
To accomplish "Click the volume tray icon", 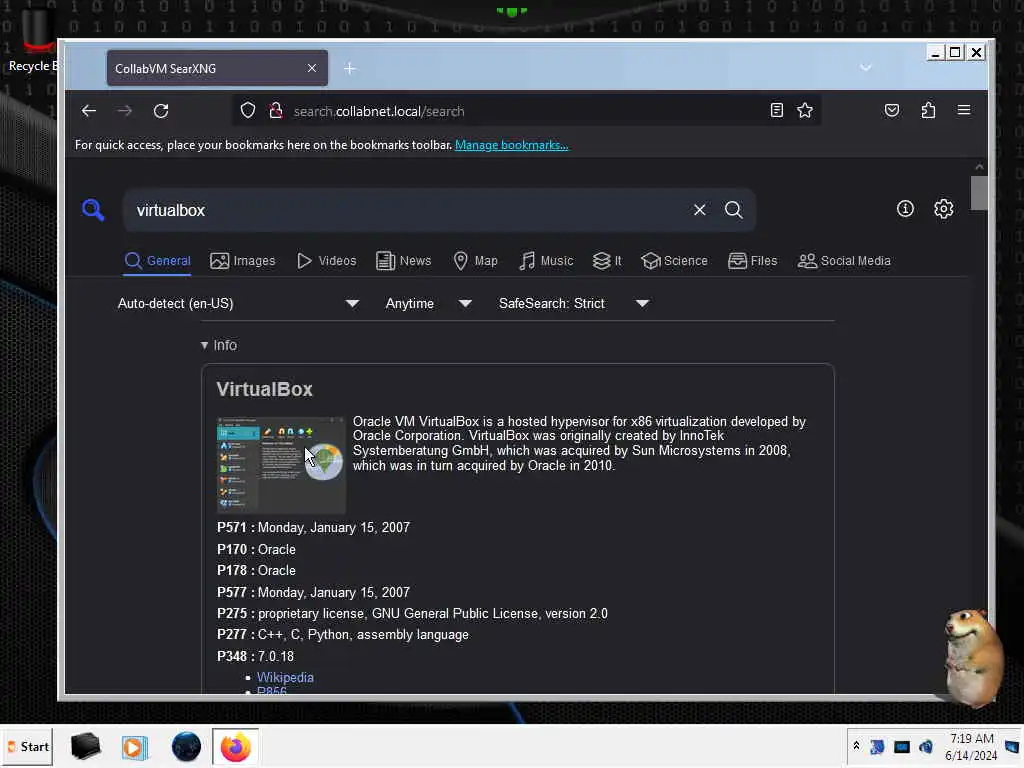I will coord(925,746).
